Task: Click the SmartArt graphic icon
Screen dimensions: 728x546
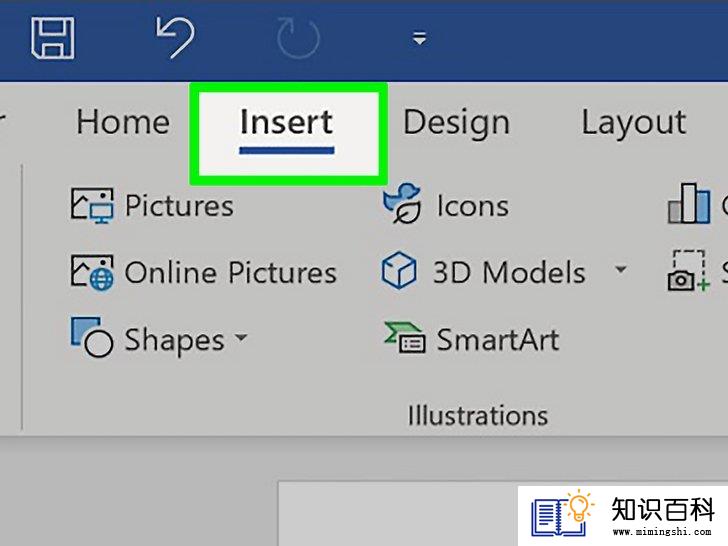Action: 404,338
